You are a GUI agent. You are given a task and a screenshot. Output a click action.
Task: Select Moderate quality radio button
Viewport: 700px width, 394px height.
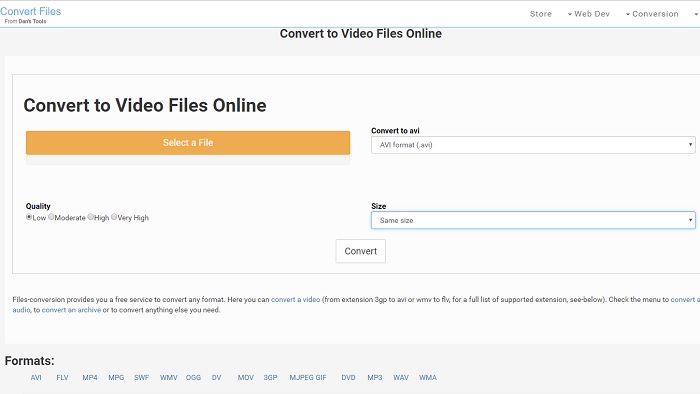(x=51, y=217)
